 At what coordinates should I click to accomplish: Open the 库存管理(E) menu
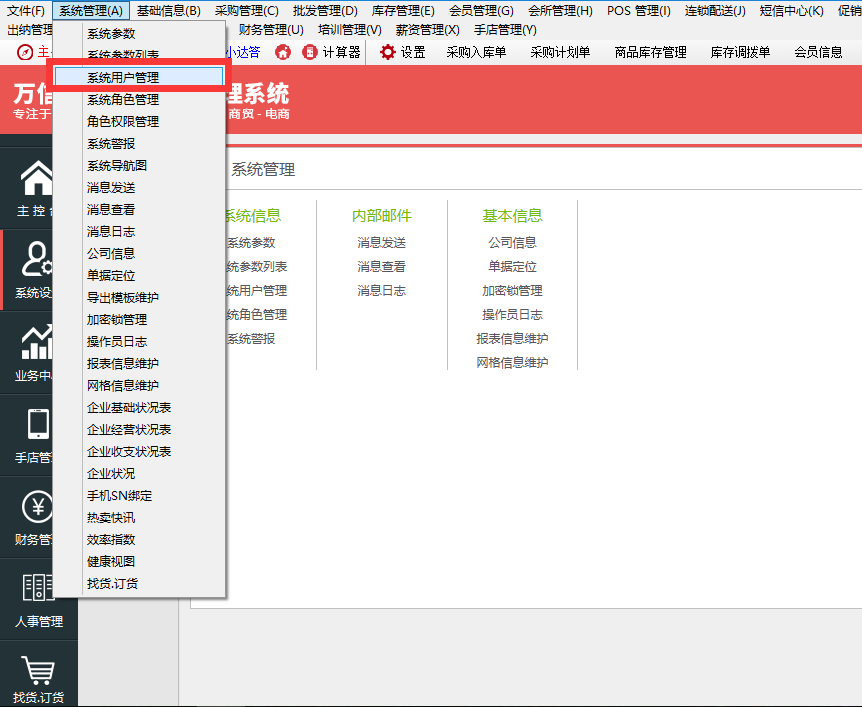point(404,11)
